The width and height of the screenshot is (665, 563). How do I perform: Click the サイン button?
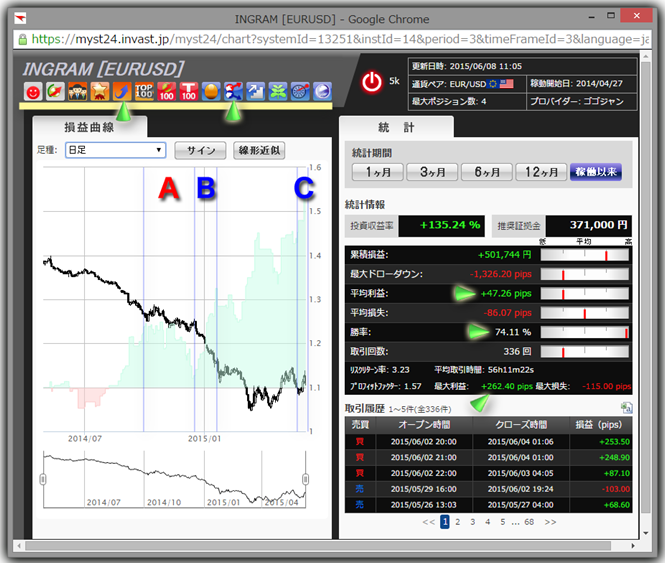[x=200, y=150]
